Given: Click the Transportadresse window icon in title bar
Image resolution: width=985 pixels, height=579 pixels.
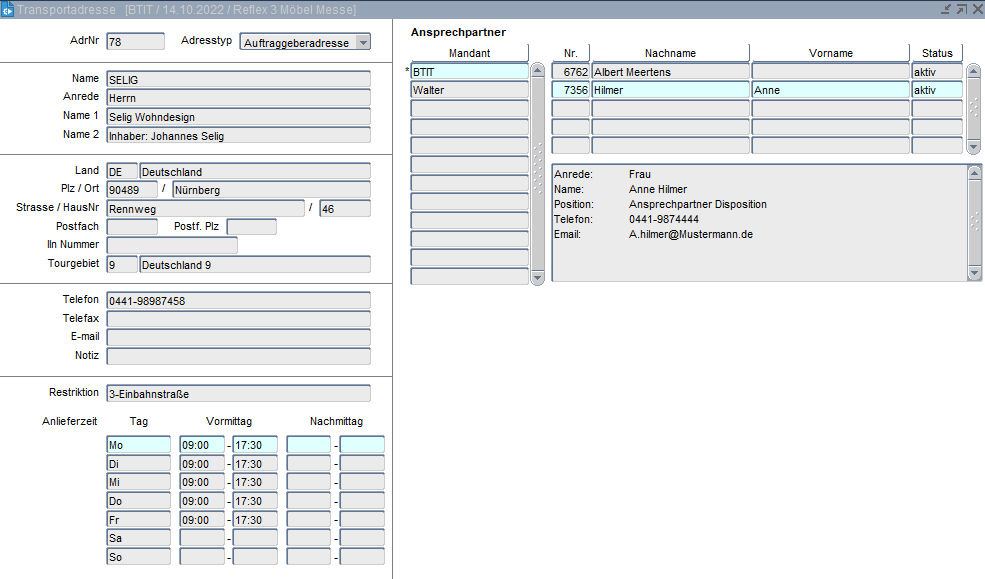Looking at the screenshot, I should (x=8, y=9).
